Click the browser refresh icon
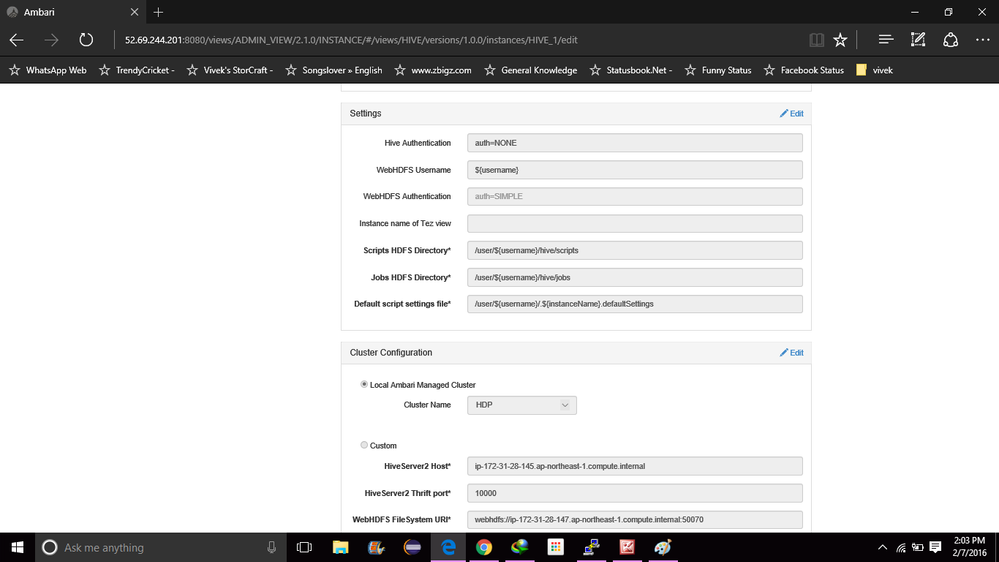999x562 pixels. click(x=86, y=40)
